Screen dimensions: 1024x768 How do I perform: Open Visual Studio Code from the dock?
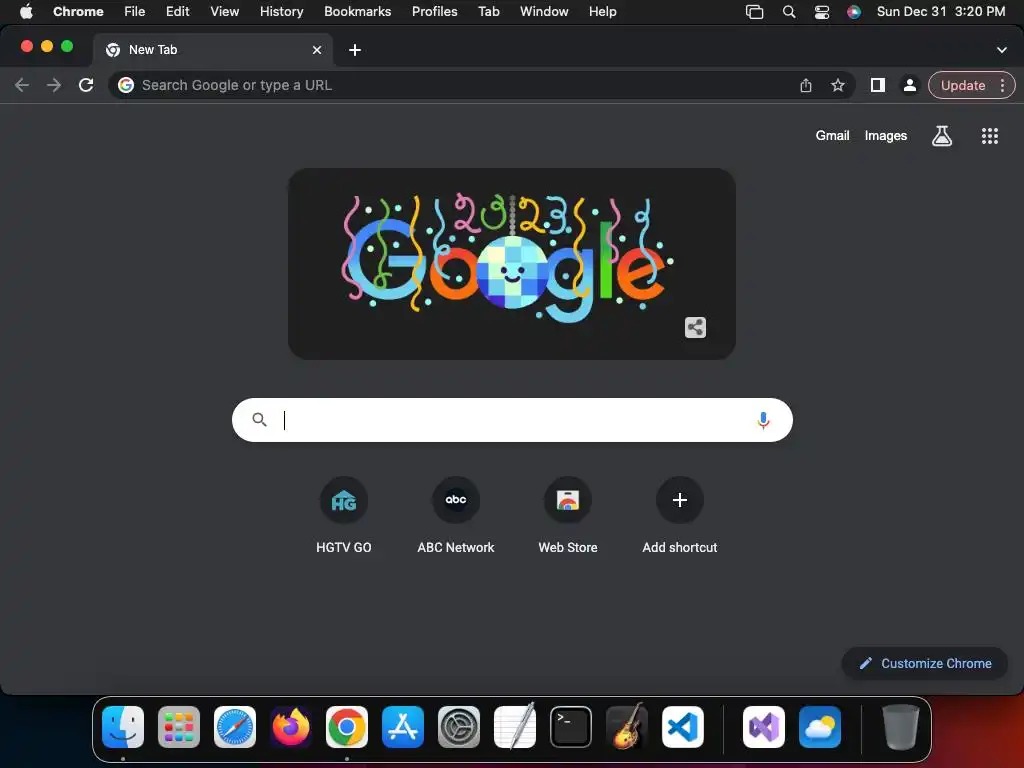(683, 727)
